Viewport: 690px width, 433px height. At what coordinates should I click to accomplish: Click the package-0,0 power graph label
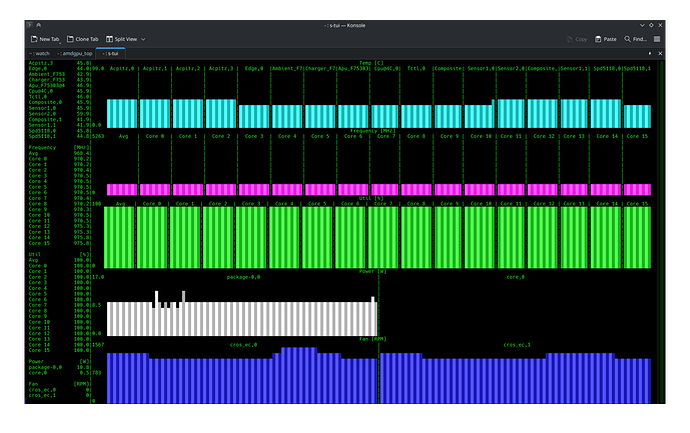click(x=243, y=277)
